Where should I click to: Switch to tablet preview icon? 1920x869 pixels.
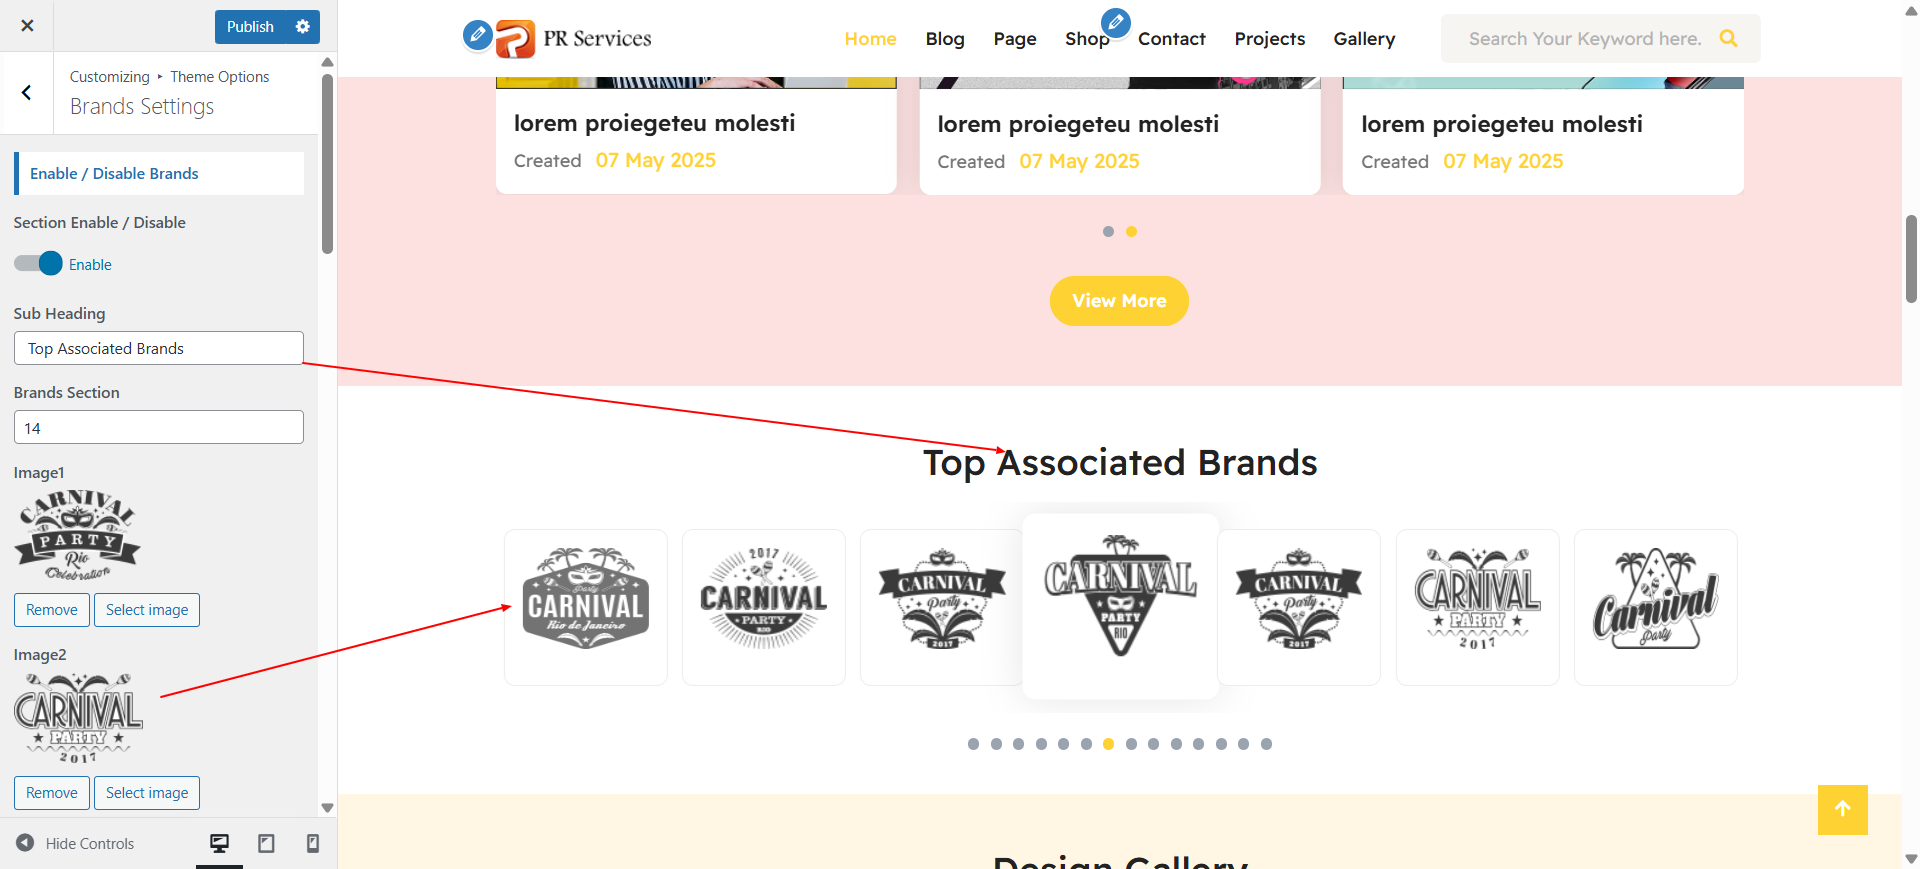(x=266, y=843)
